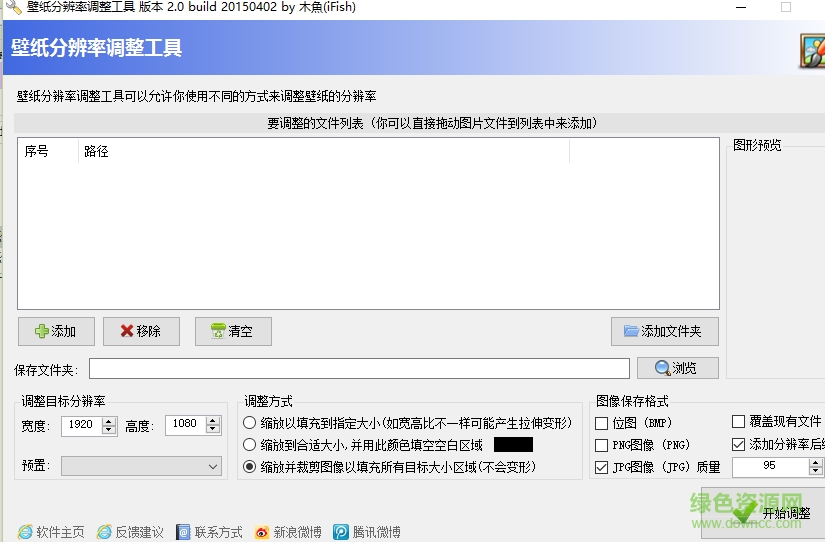825x542 pixels.
Task: Click the 腾讯微博 icon
Action: (x=340, y=532)
